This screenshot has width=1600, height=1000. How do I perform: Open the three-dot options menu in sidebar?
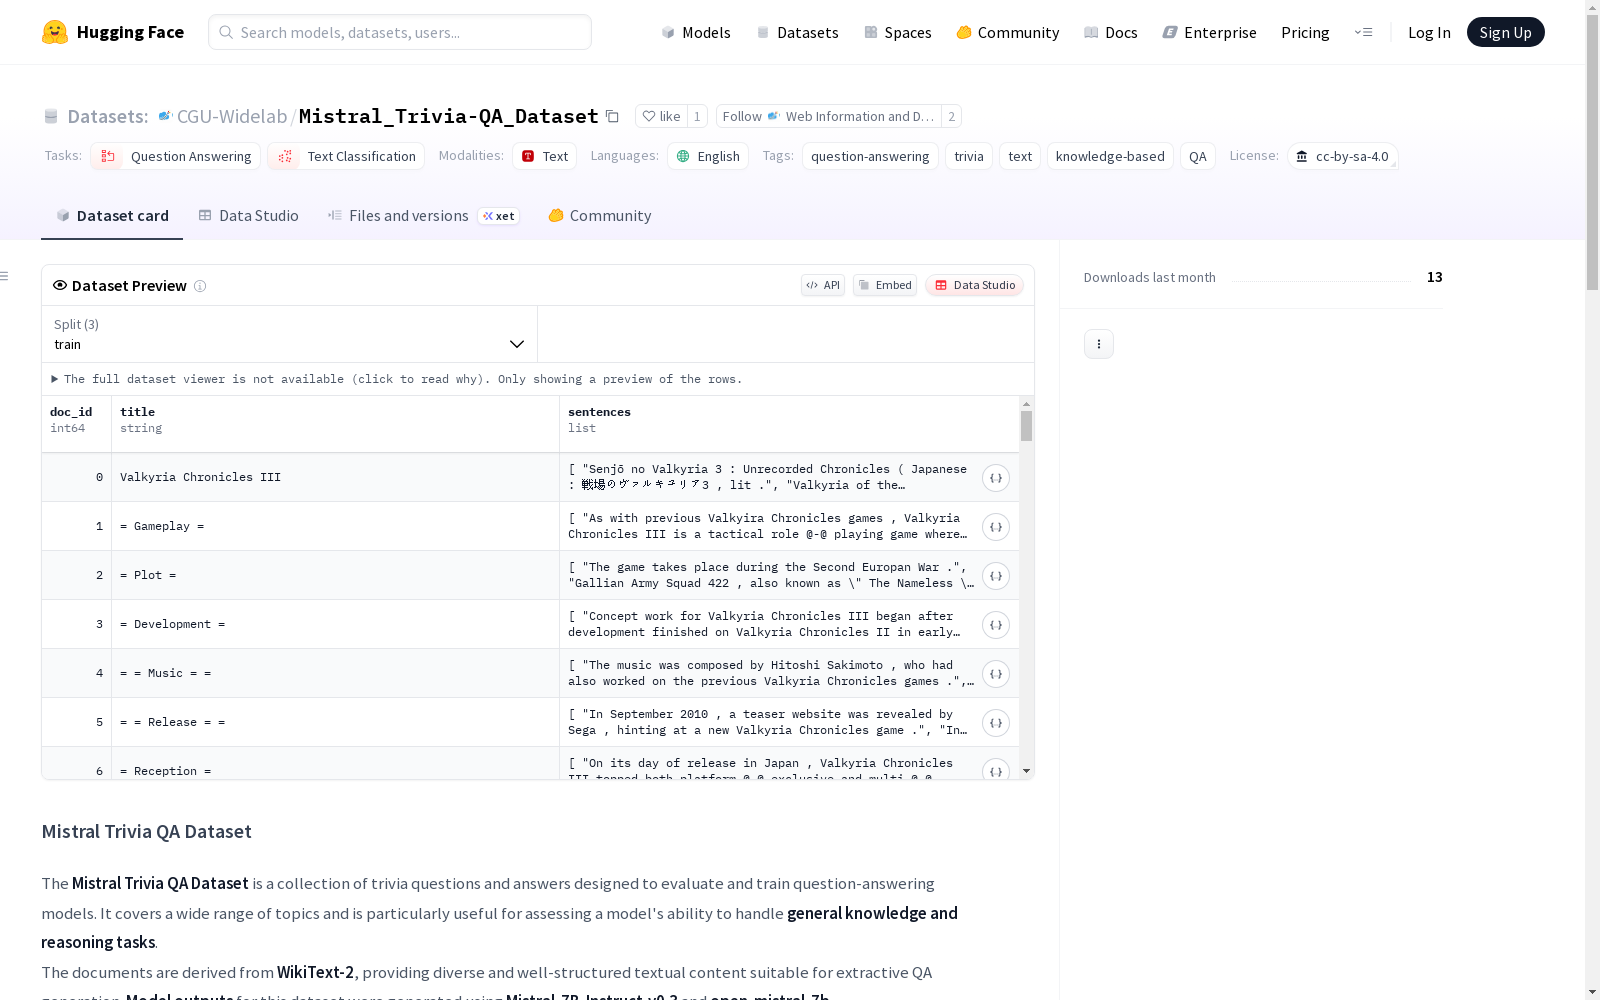[x=1099, y=344]
